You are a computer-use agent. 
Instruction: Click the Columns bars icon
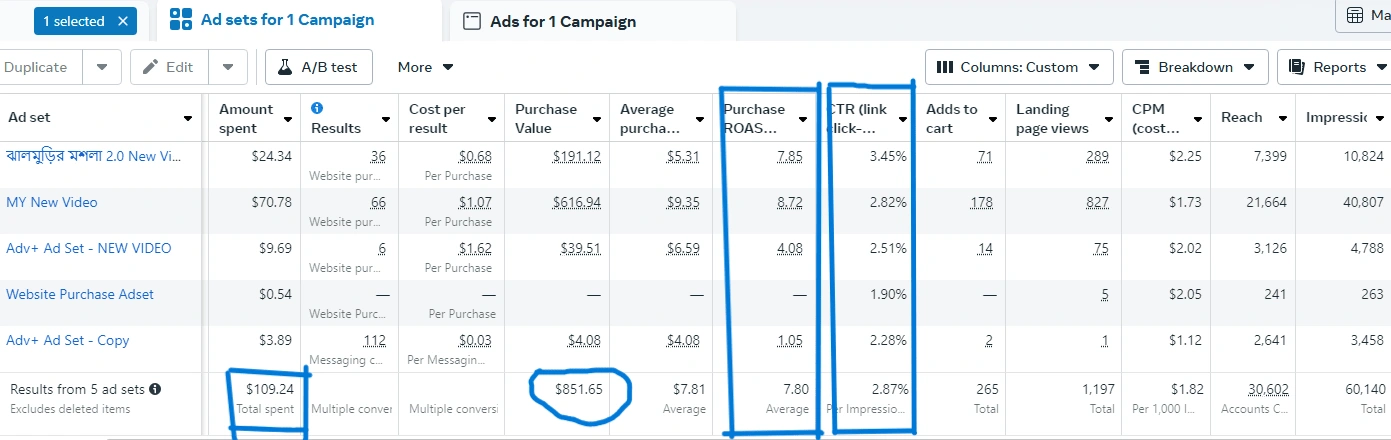point(945,67)
